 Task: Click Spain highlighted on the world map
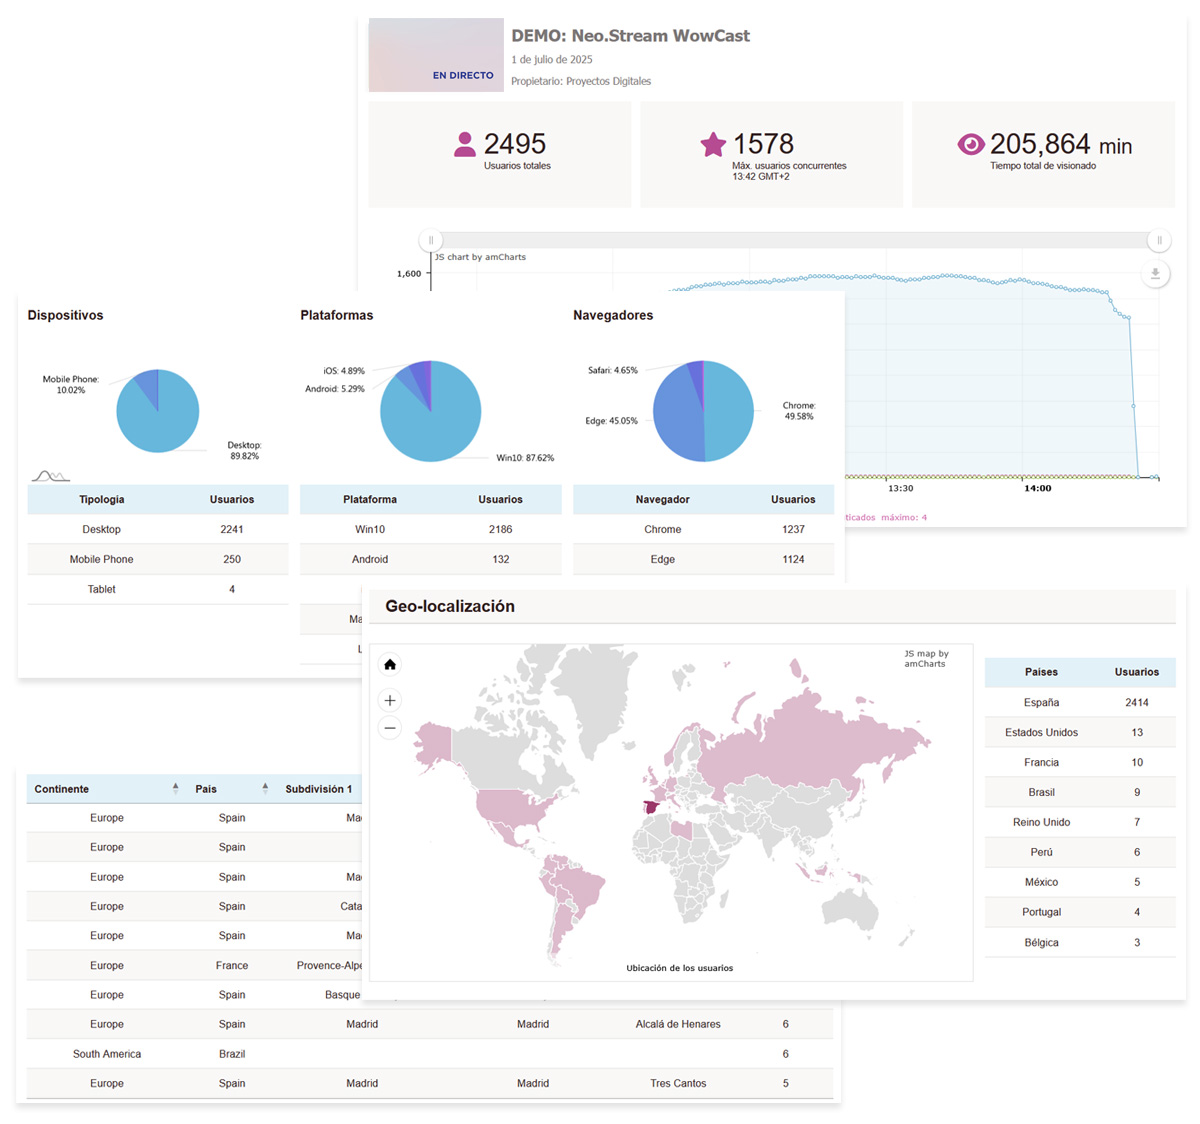coord(651,807)
